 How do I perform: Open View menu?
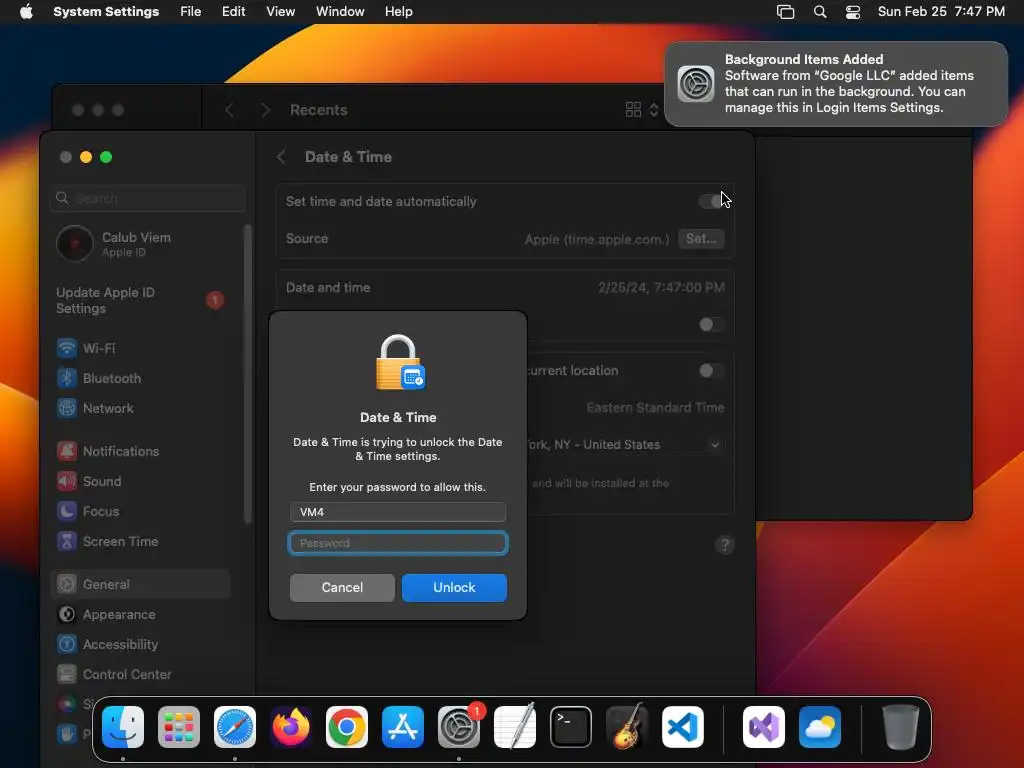(280, 12)
